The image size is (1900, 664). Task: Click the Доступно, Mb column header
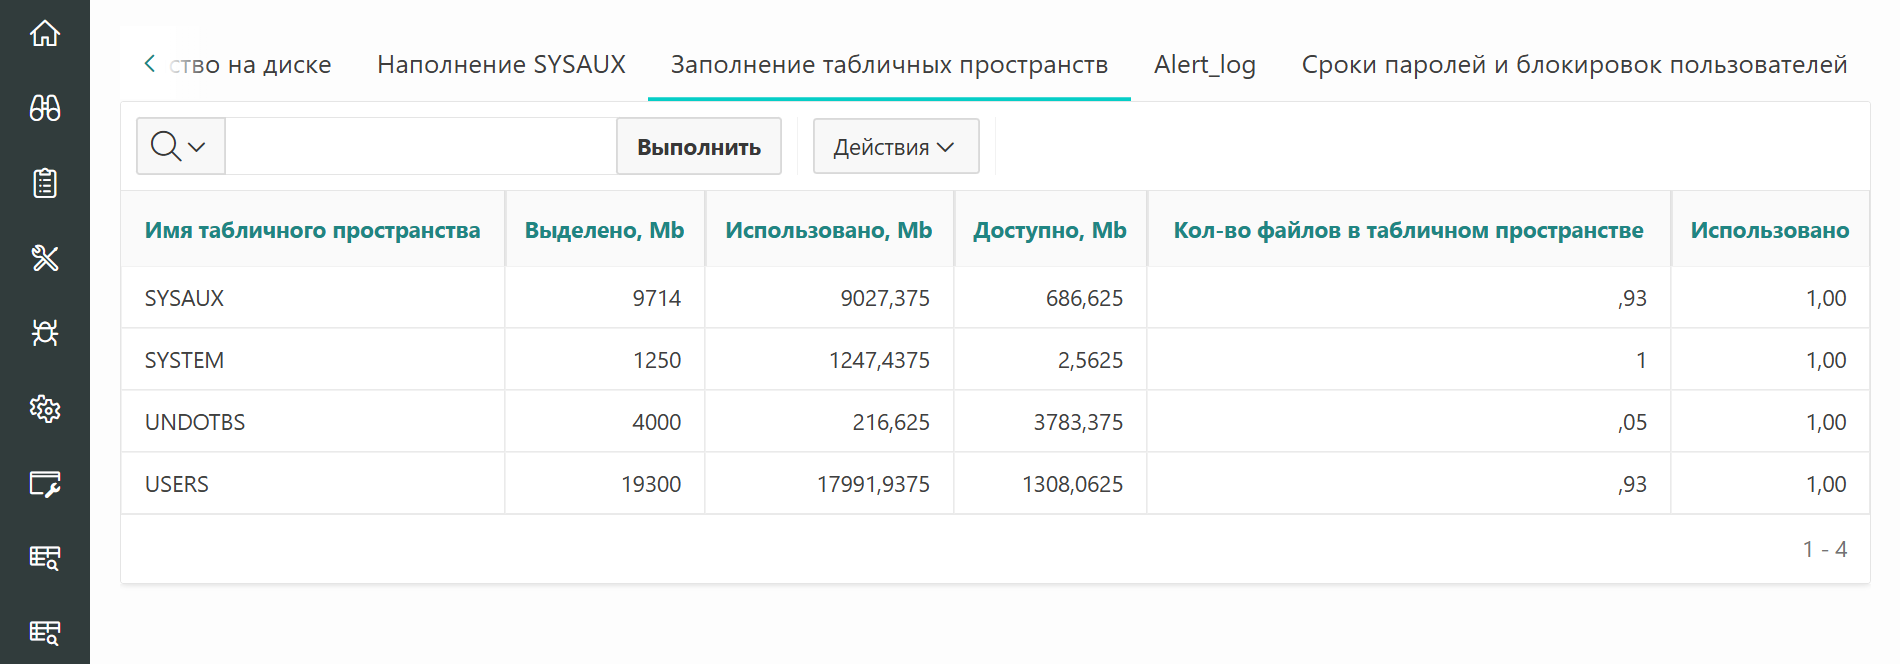click(1050, 230)
